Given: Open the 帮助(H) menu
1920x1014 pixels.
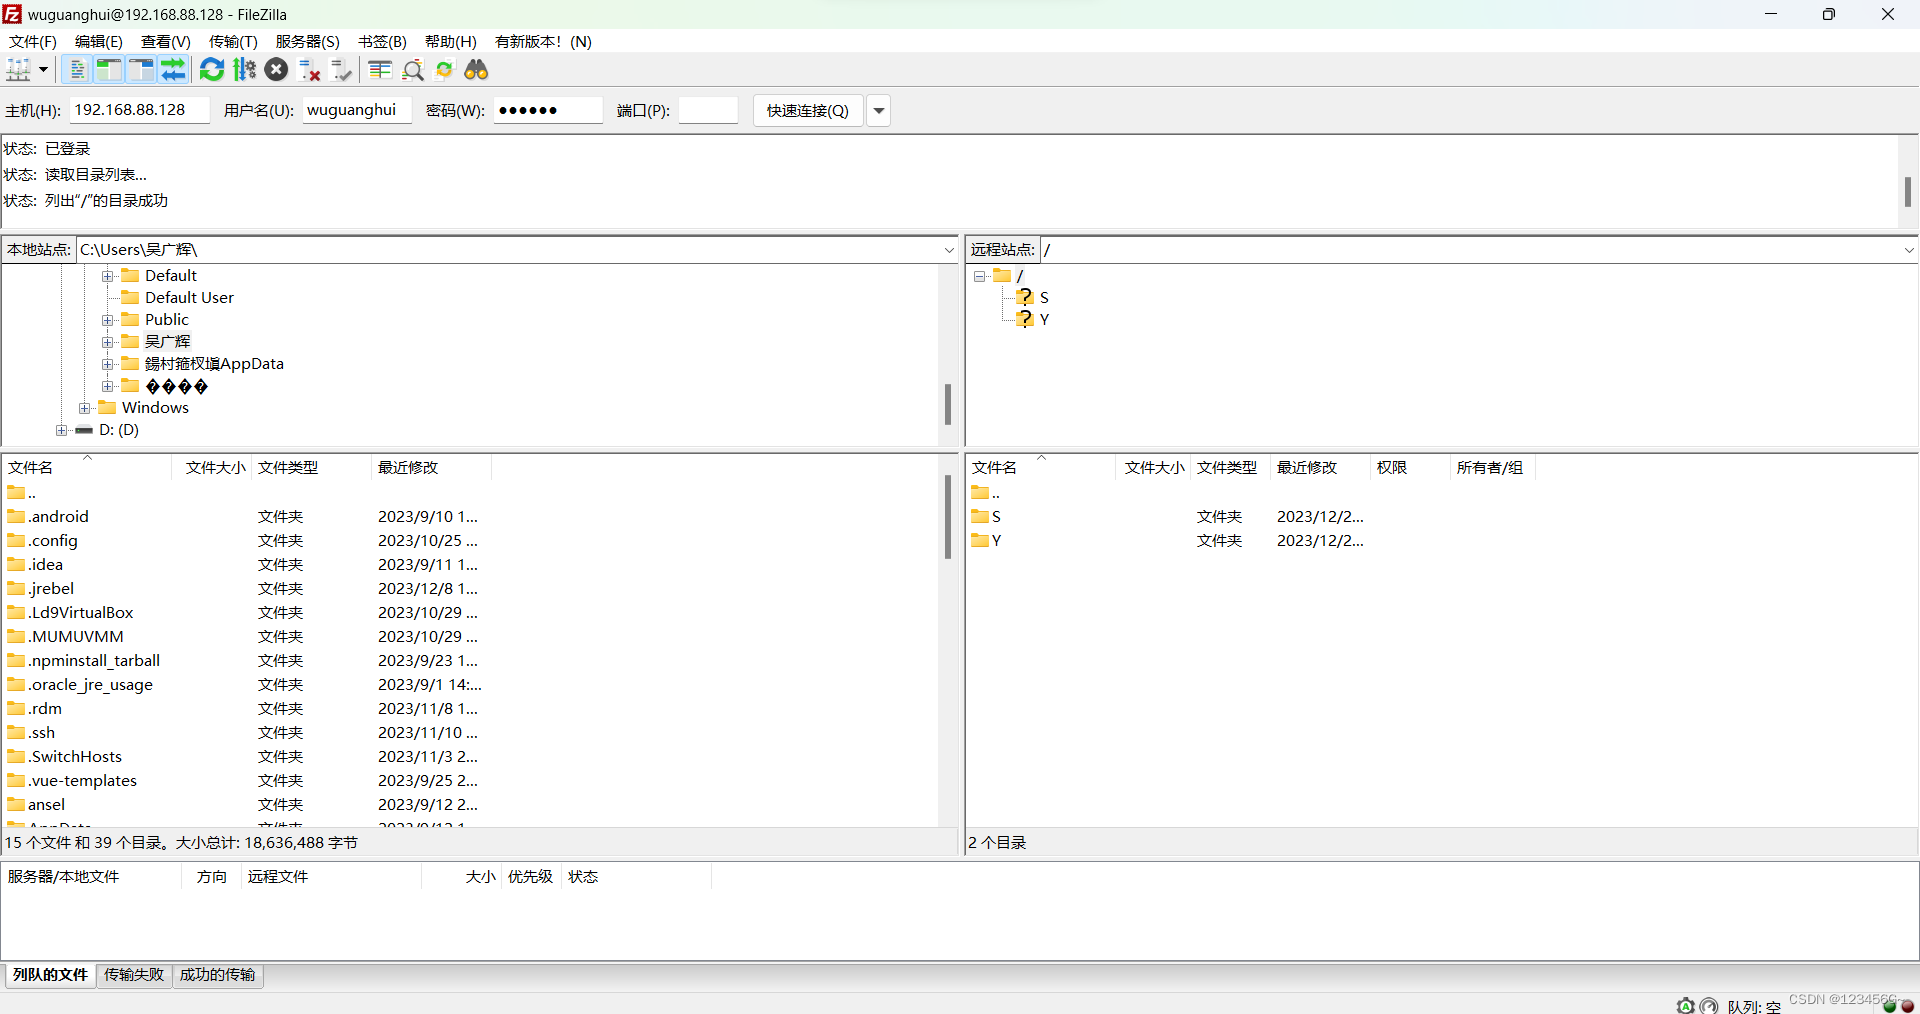Looking at the screenshot, I should point(451,42).
